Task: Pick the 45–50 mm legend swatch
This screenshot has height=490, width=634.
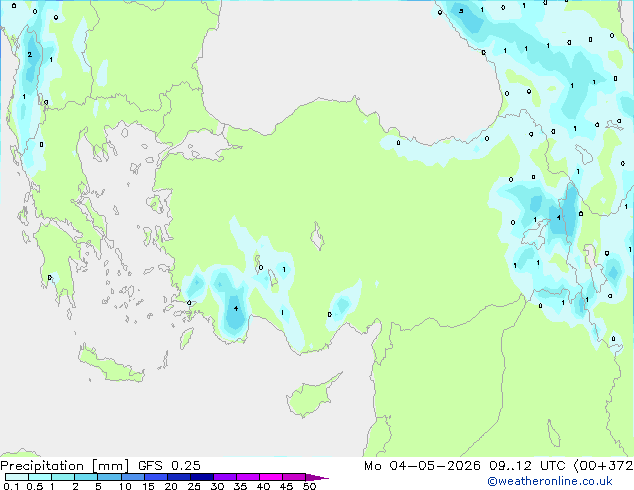Action: coord(294,477)
